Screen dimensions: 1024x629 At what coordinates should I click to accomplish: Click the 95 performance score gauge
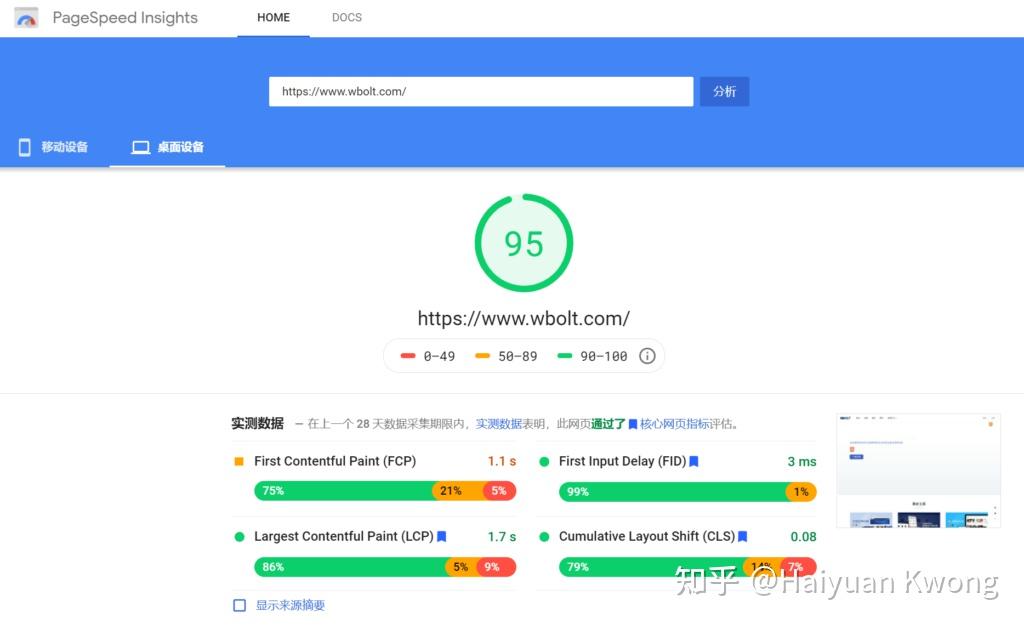524,243
